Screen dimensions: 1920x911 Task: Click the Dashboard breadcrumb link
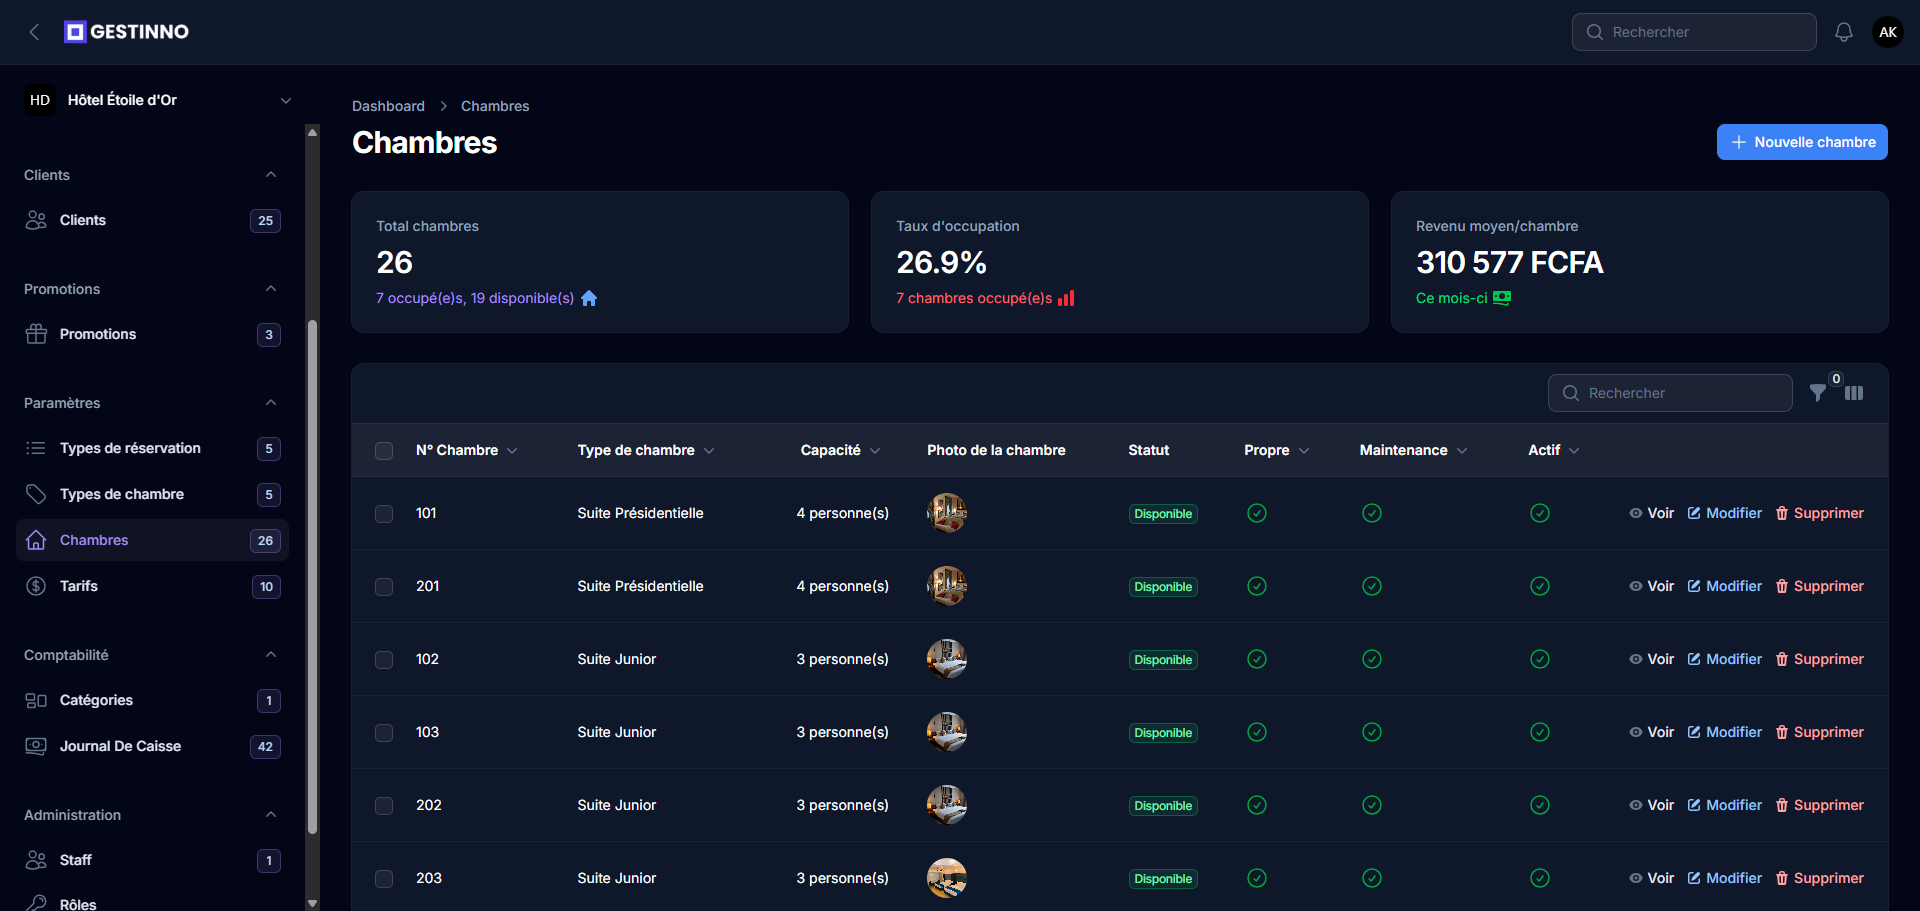[x=388, y=106]
